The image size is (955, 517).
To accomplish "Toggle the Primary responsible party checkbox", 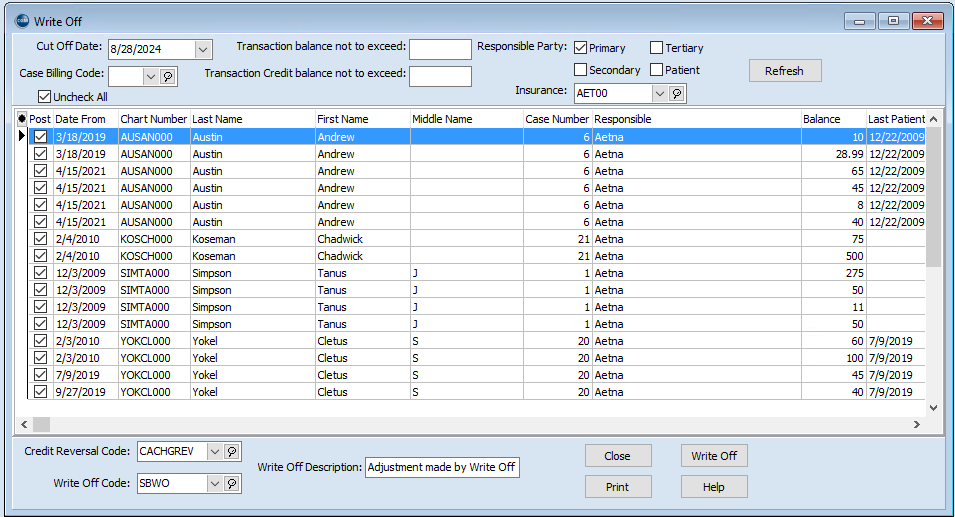I will [x=580, y=47].
